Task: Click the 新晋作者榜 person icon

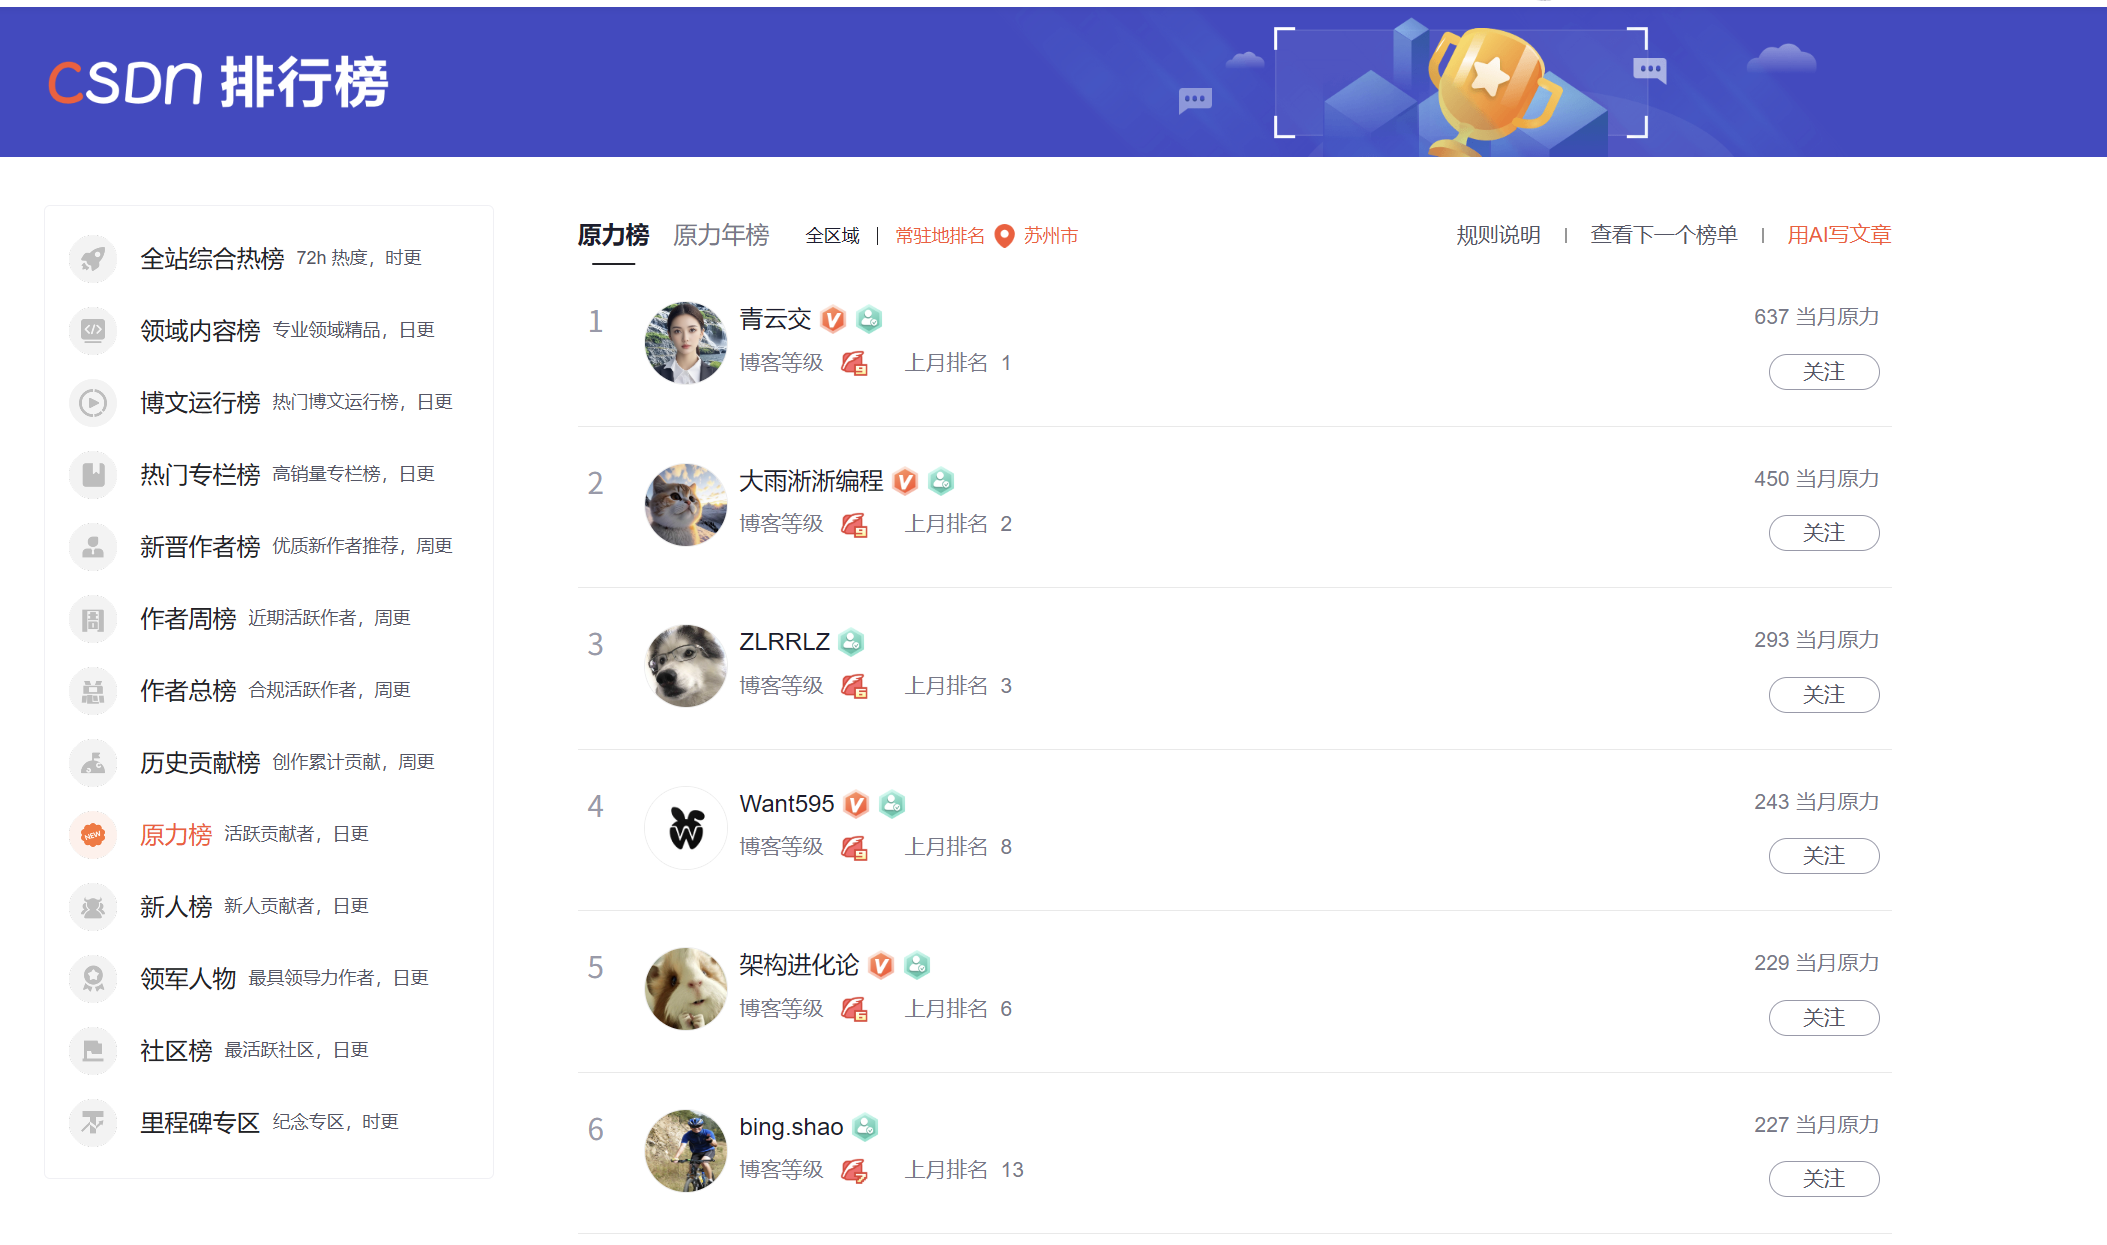Action: click(x=93, y=546)
